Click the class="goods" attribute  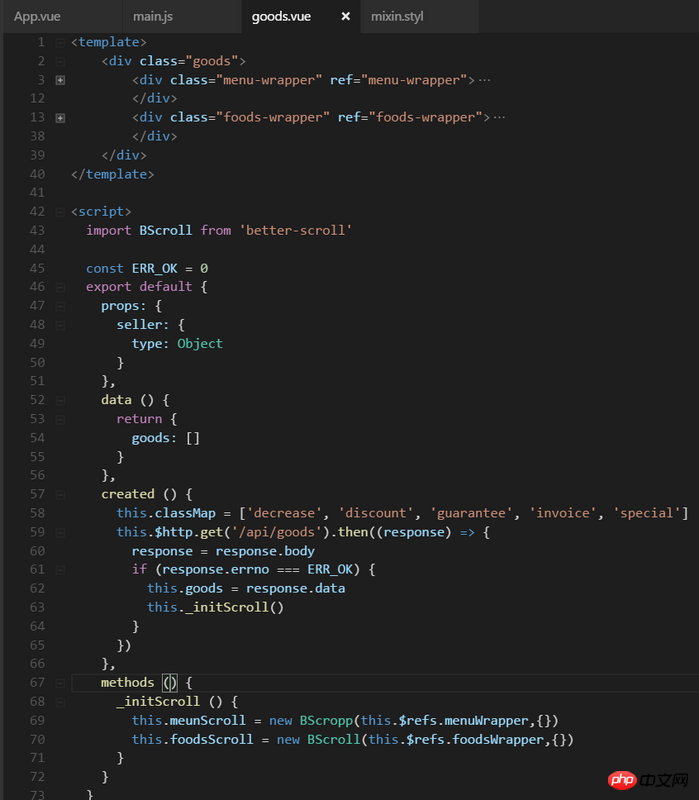[x=189, y=61]
